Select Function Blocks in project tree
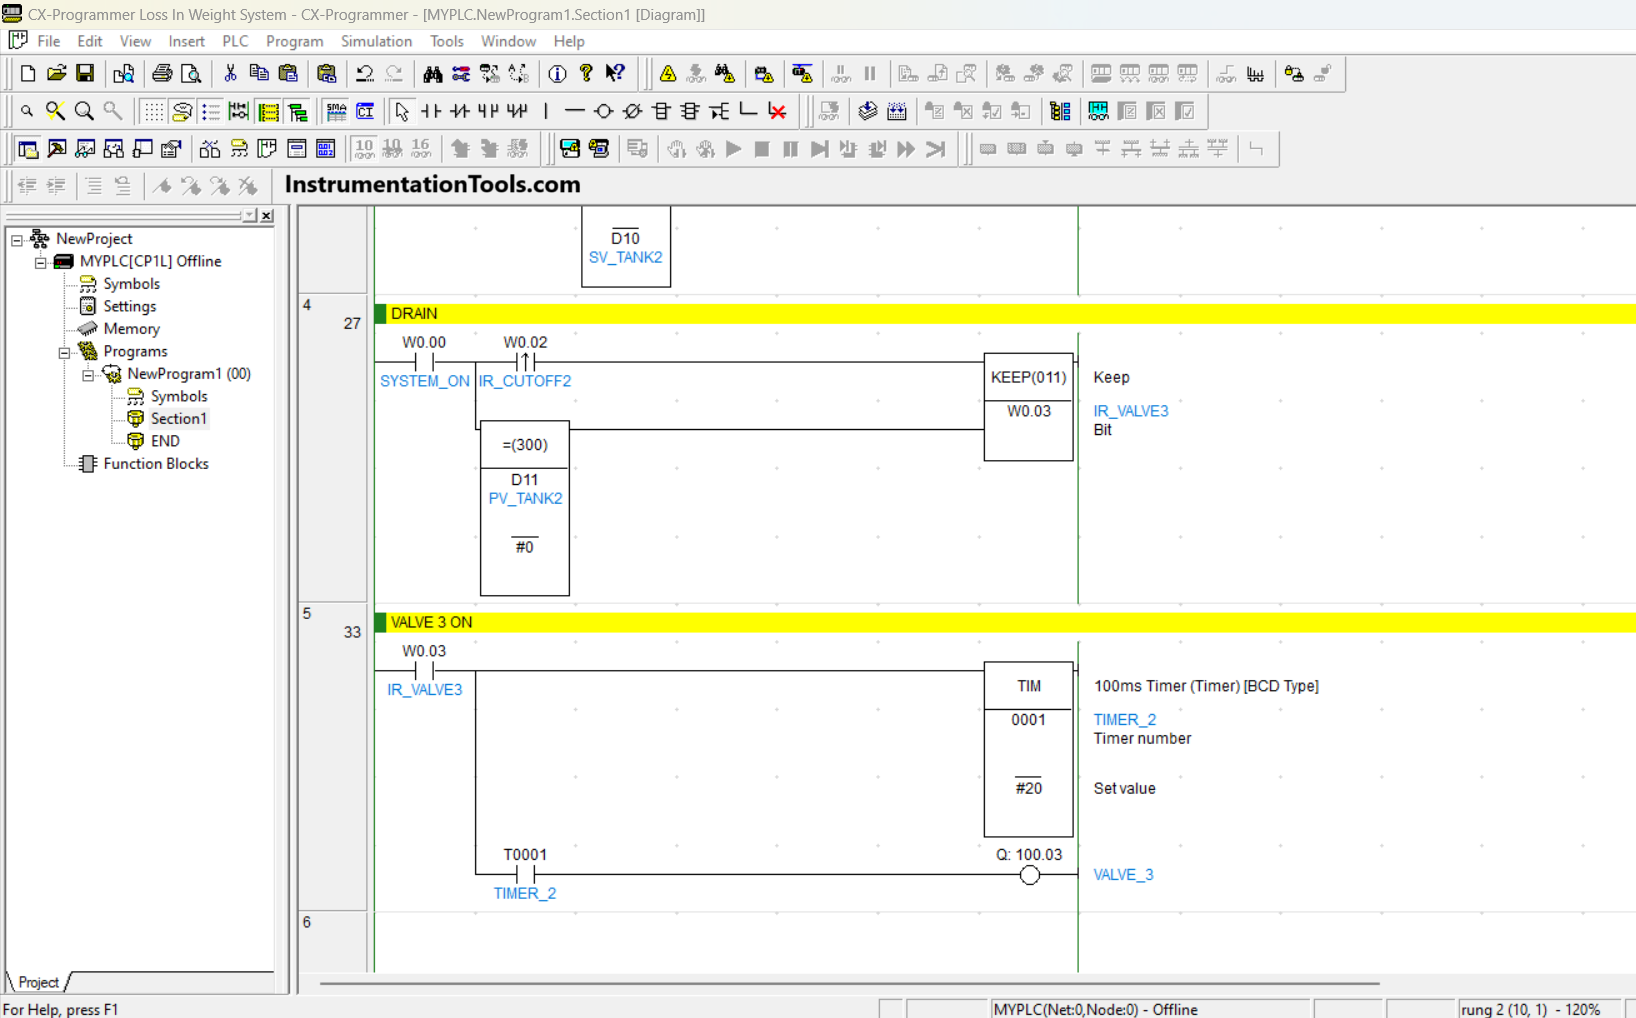This screenshot has height=1018, width=1636. (x=156, y=464)
